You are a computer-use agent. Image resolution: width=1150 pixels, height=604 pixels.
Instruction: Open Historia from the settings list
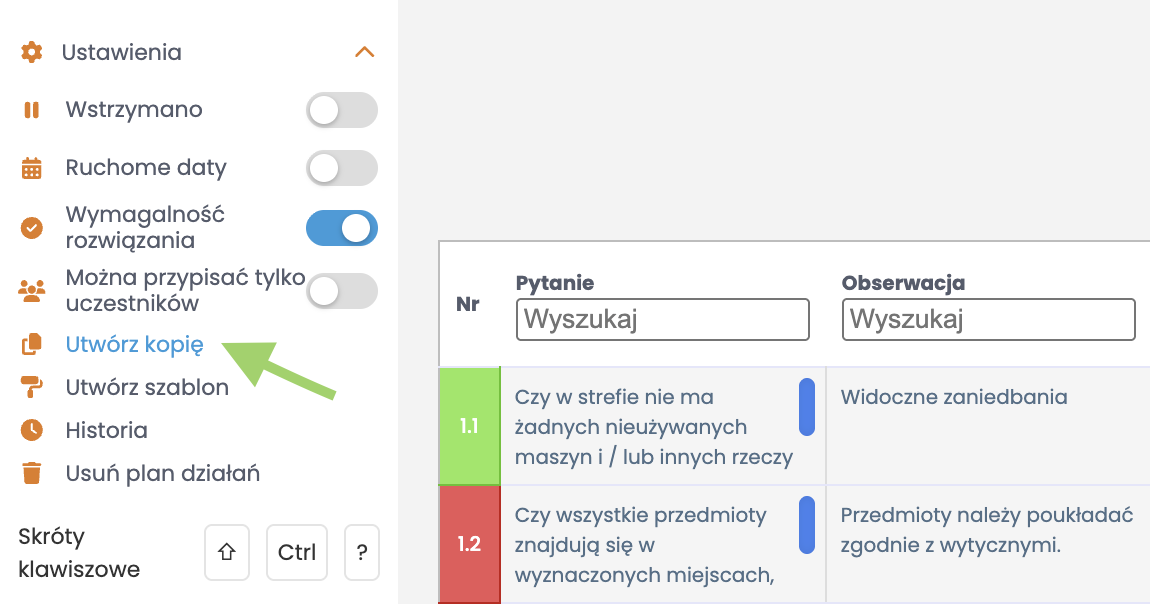(106, 430)
